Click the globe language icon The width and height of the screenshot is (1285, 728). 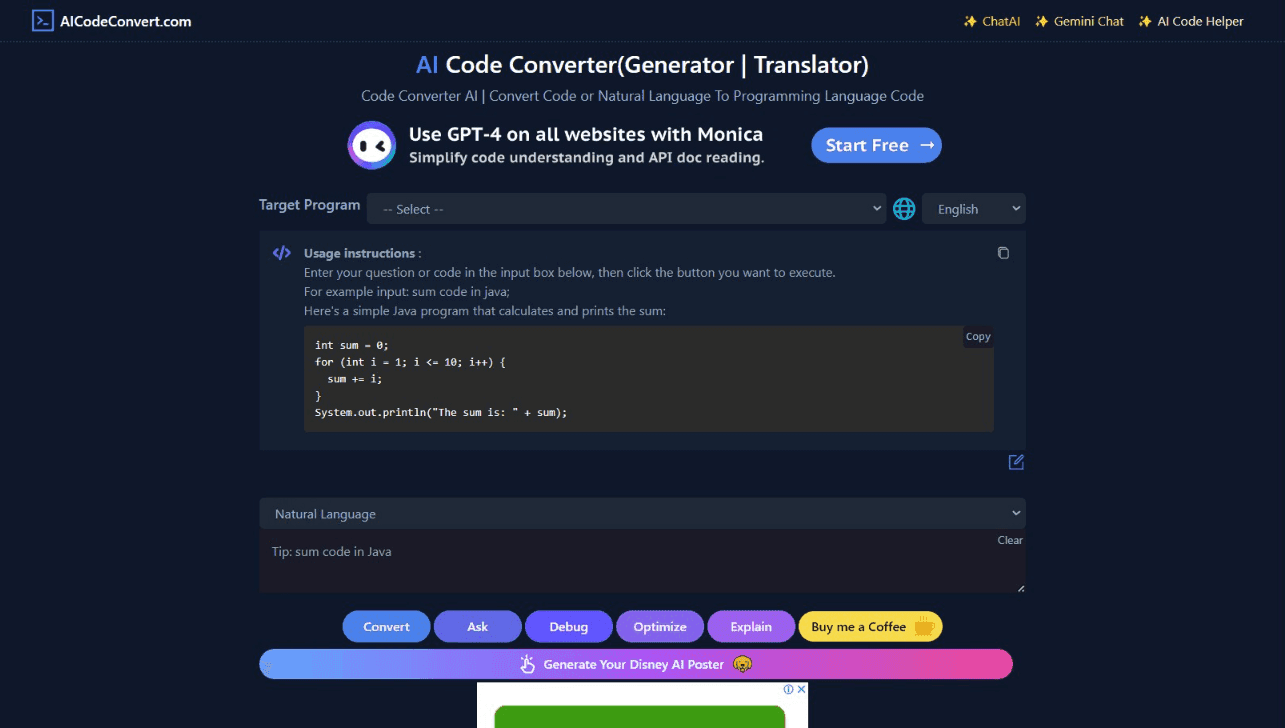pyautogui.click(x=904, y=209)
